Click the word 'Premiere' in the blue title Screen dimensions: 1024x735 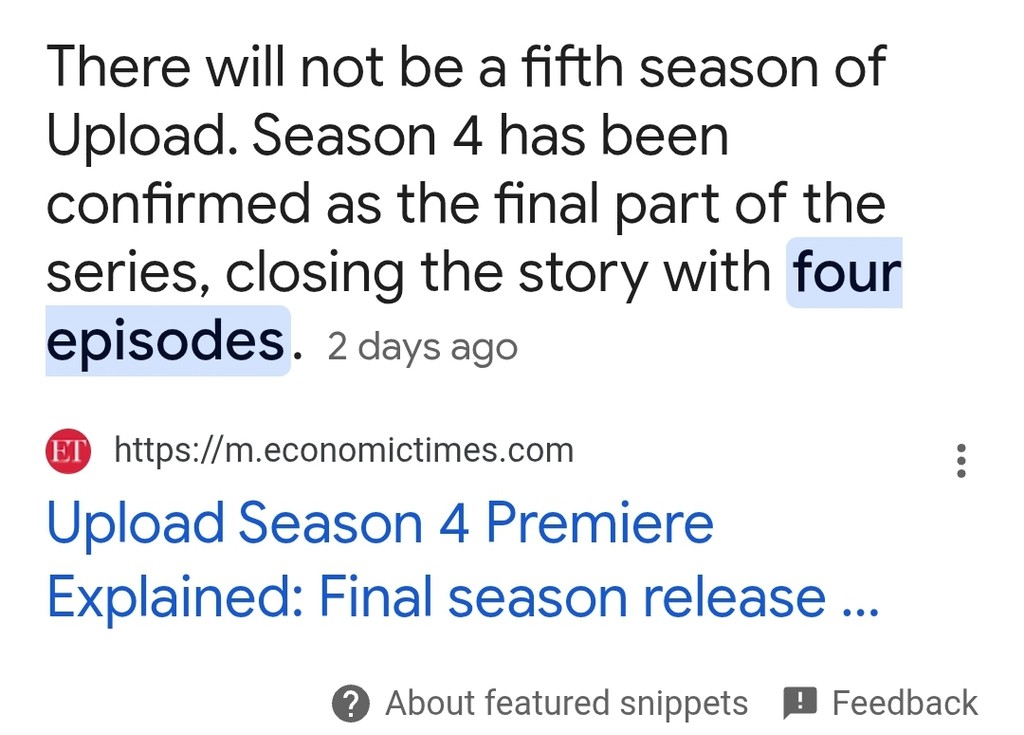pyautogui.click(x=600, y=523)
